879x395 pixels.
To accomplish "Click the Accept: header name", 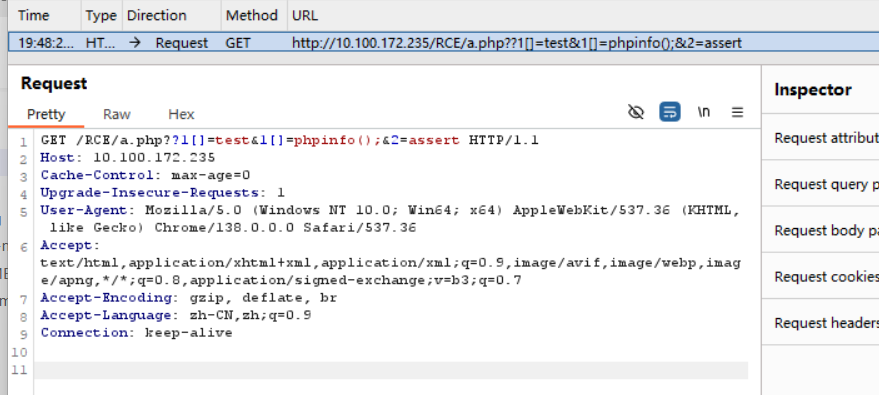I will pos(70,245).
